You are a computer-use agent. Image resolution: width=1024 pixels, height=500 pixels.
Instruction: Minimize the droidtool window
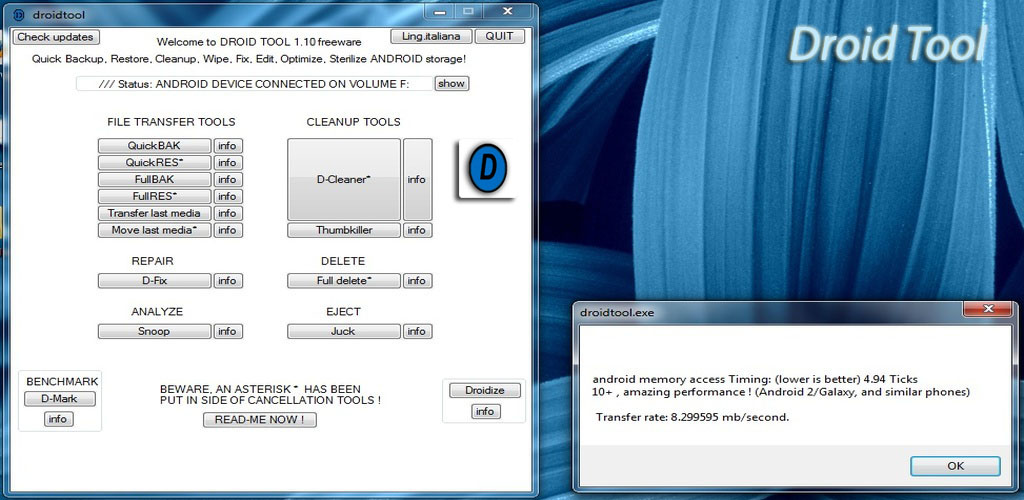[441, 12]
